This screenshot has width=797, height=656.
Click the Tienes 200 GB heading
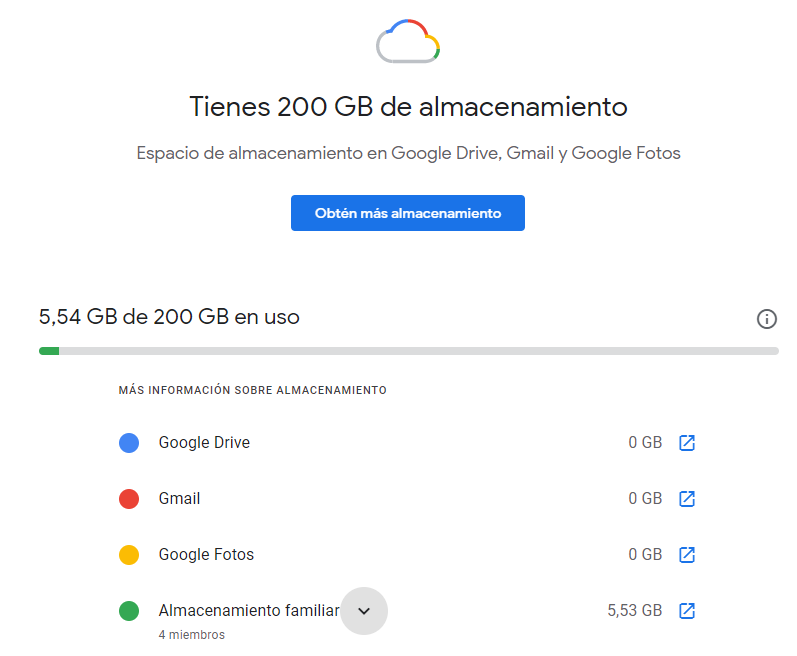coord(408,107)
